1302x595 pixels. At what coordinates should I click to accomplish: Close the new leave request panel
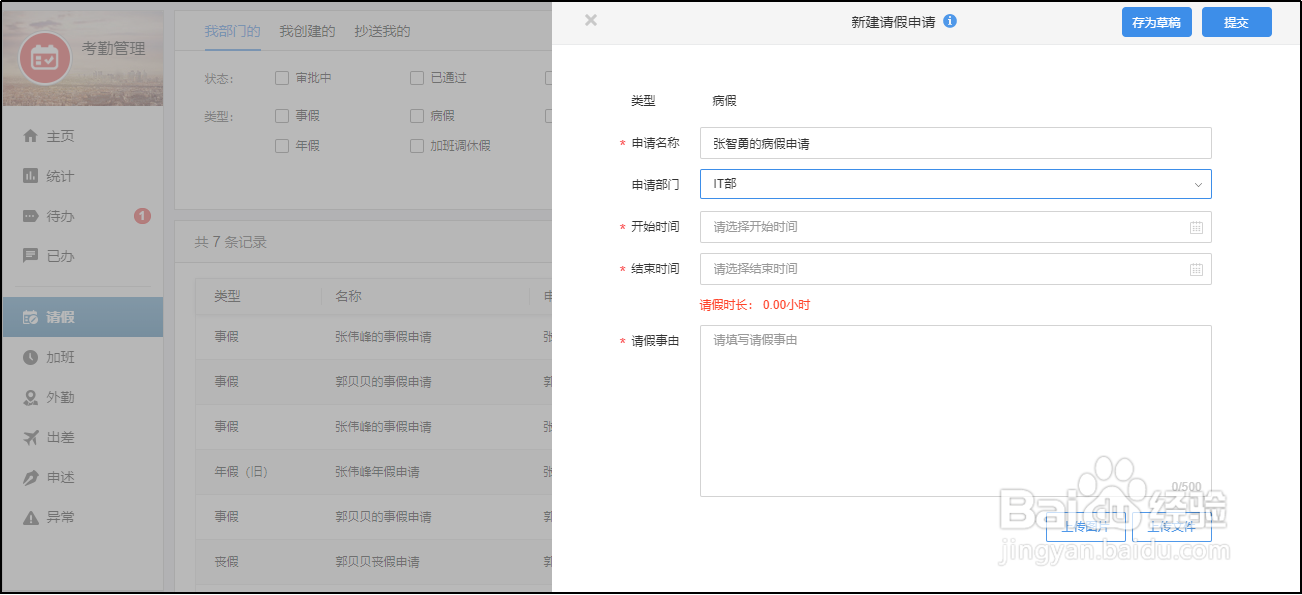[x=591, y=20]
